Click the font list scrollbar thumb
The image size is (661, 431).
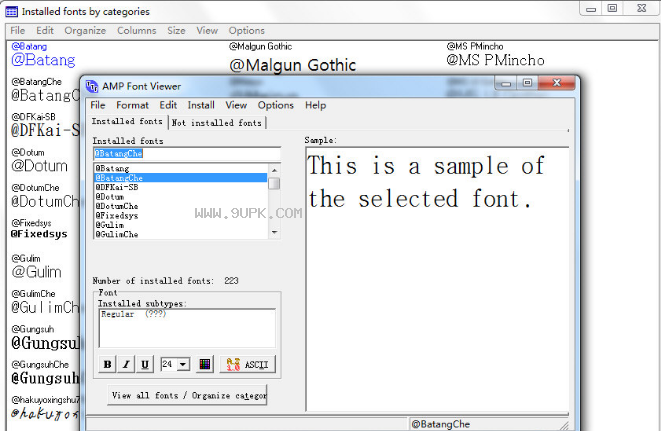(274, 183)
